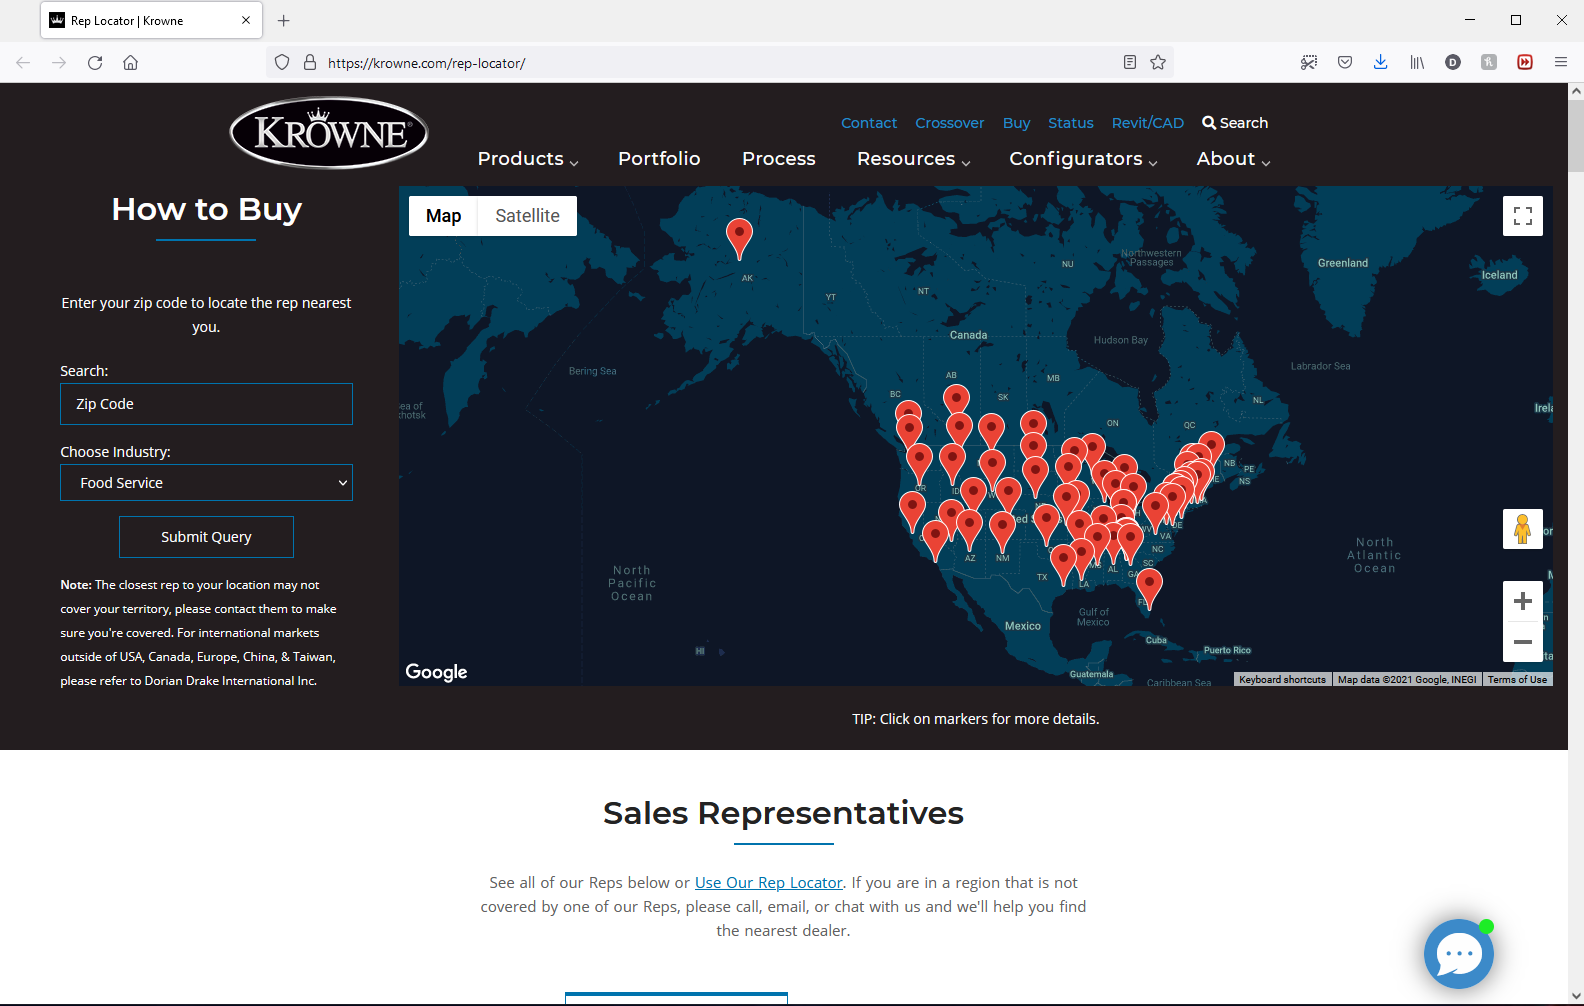Click the Google logo on map
Viewport: 1584px width, 1006px height.
(x=436, y=672)
